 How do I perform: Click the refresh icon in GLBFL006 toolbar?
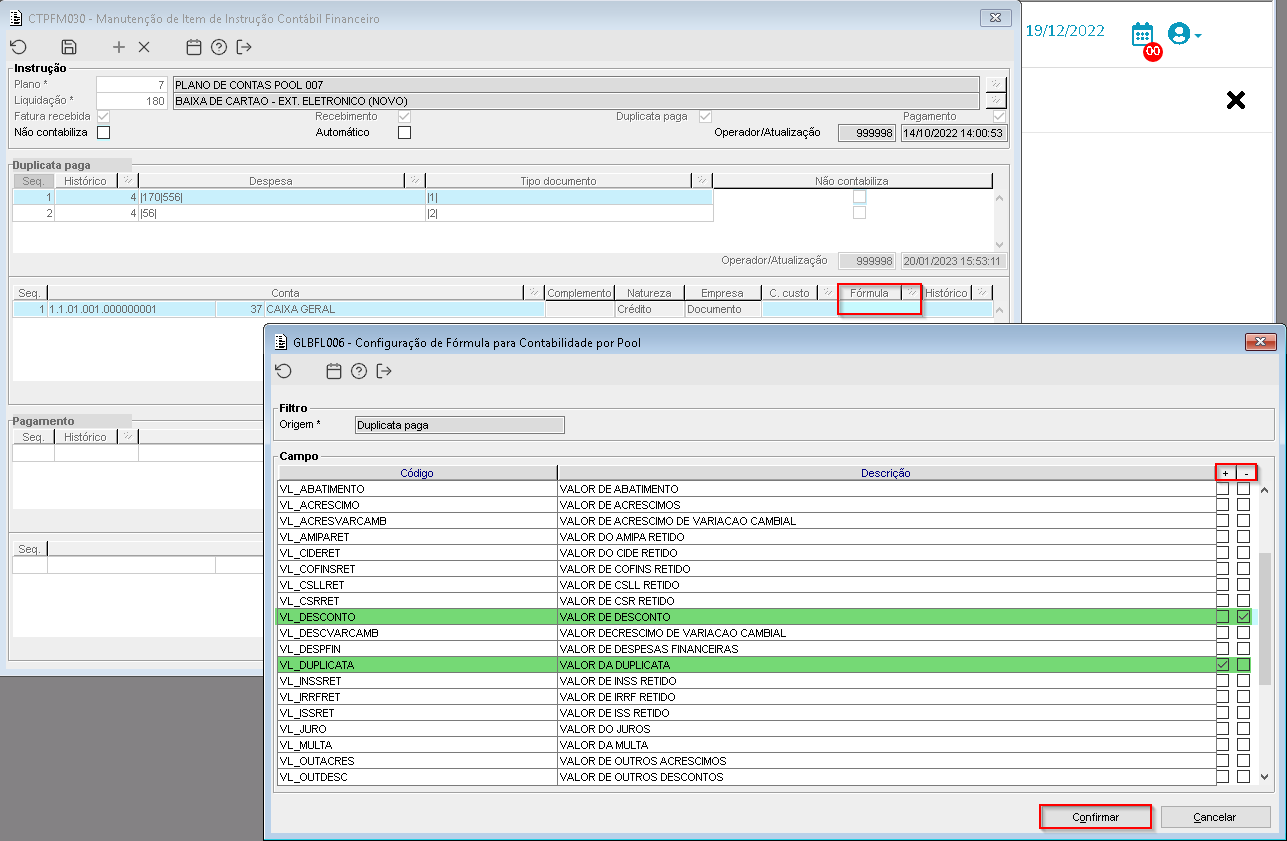(284, 371)
